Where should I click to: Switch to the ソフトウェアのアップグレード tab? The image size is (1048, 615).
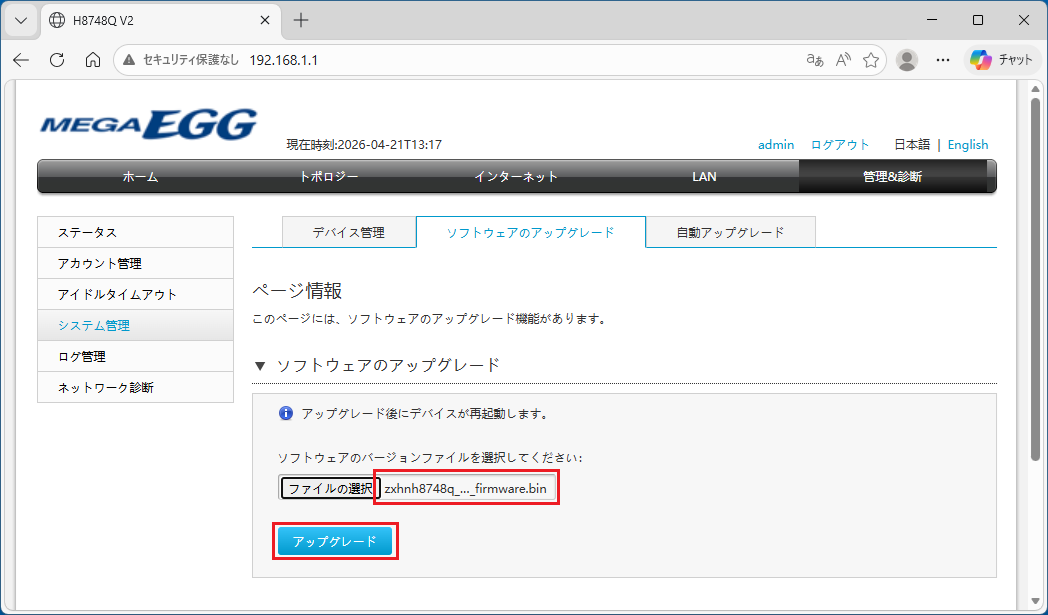(531, 233)
